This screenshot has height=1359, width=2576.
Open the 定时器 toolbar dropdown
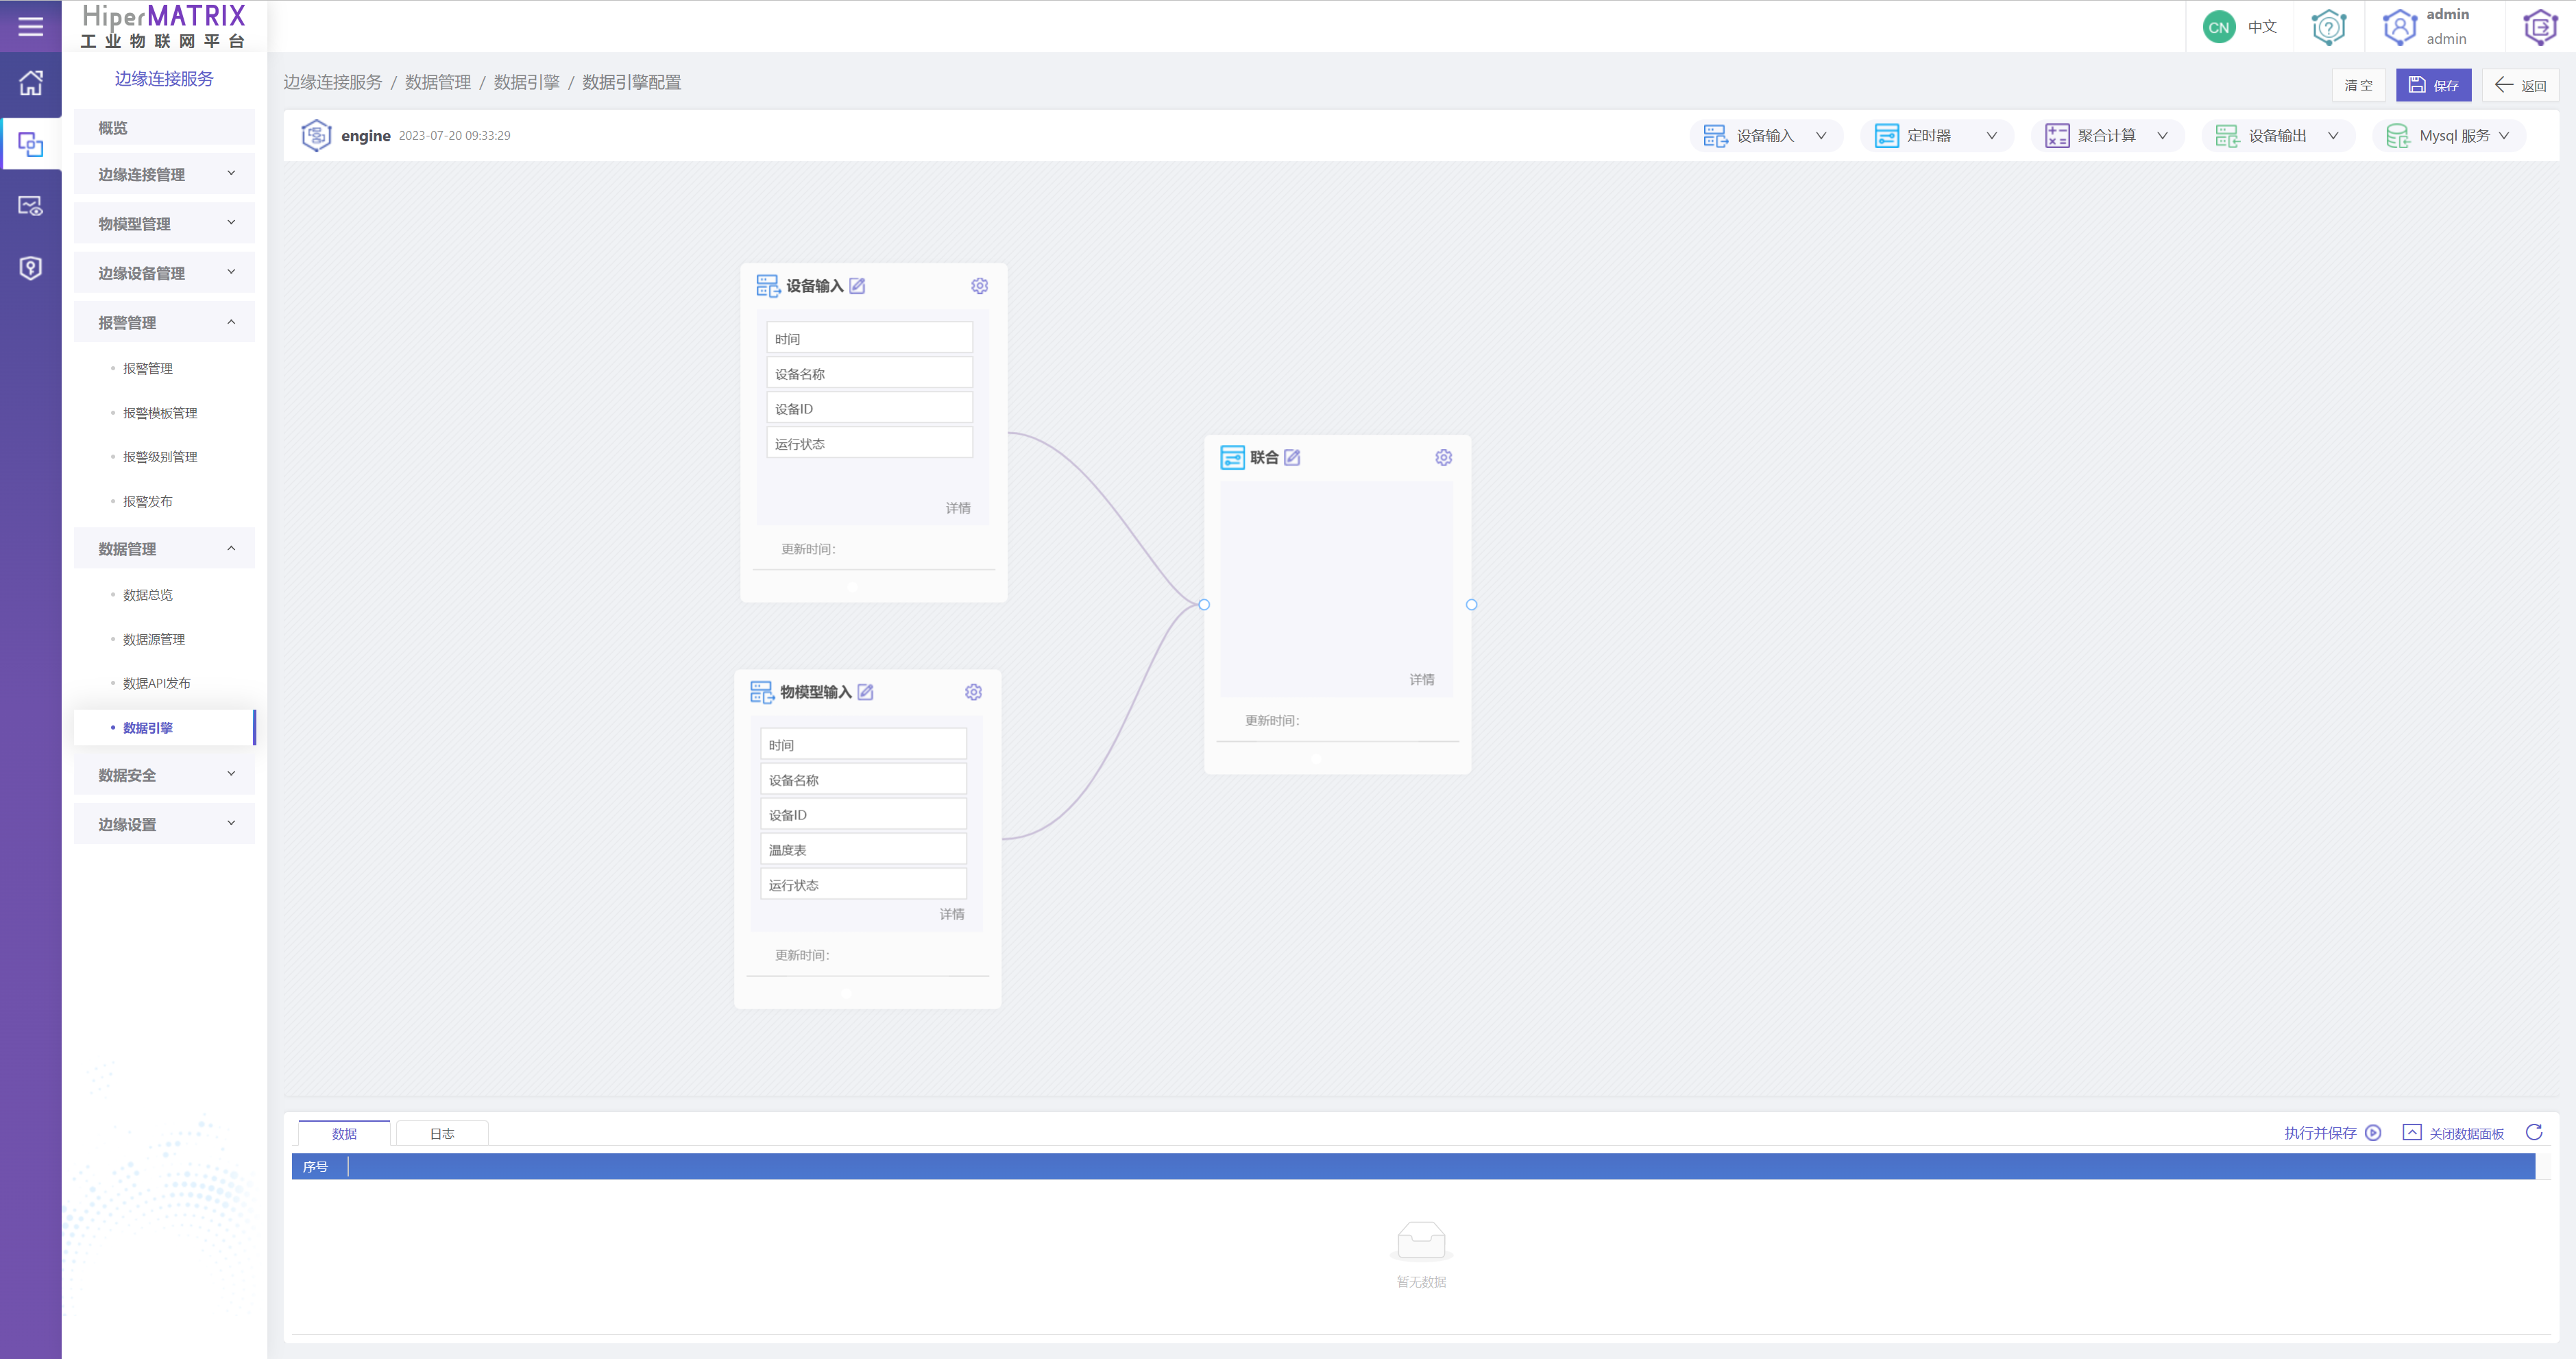click(1936, 135)
